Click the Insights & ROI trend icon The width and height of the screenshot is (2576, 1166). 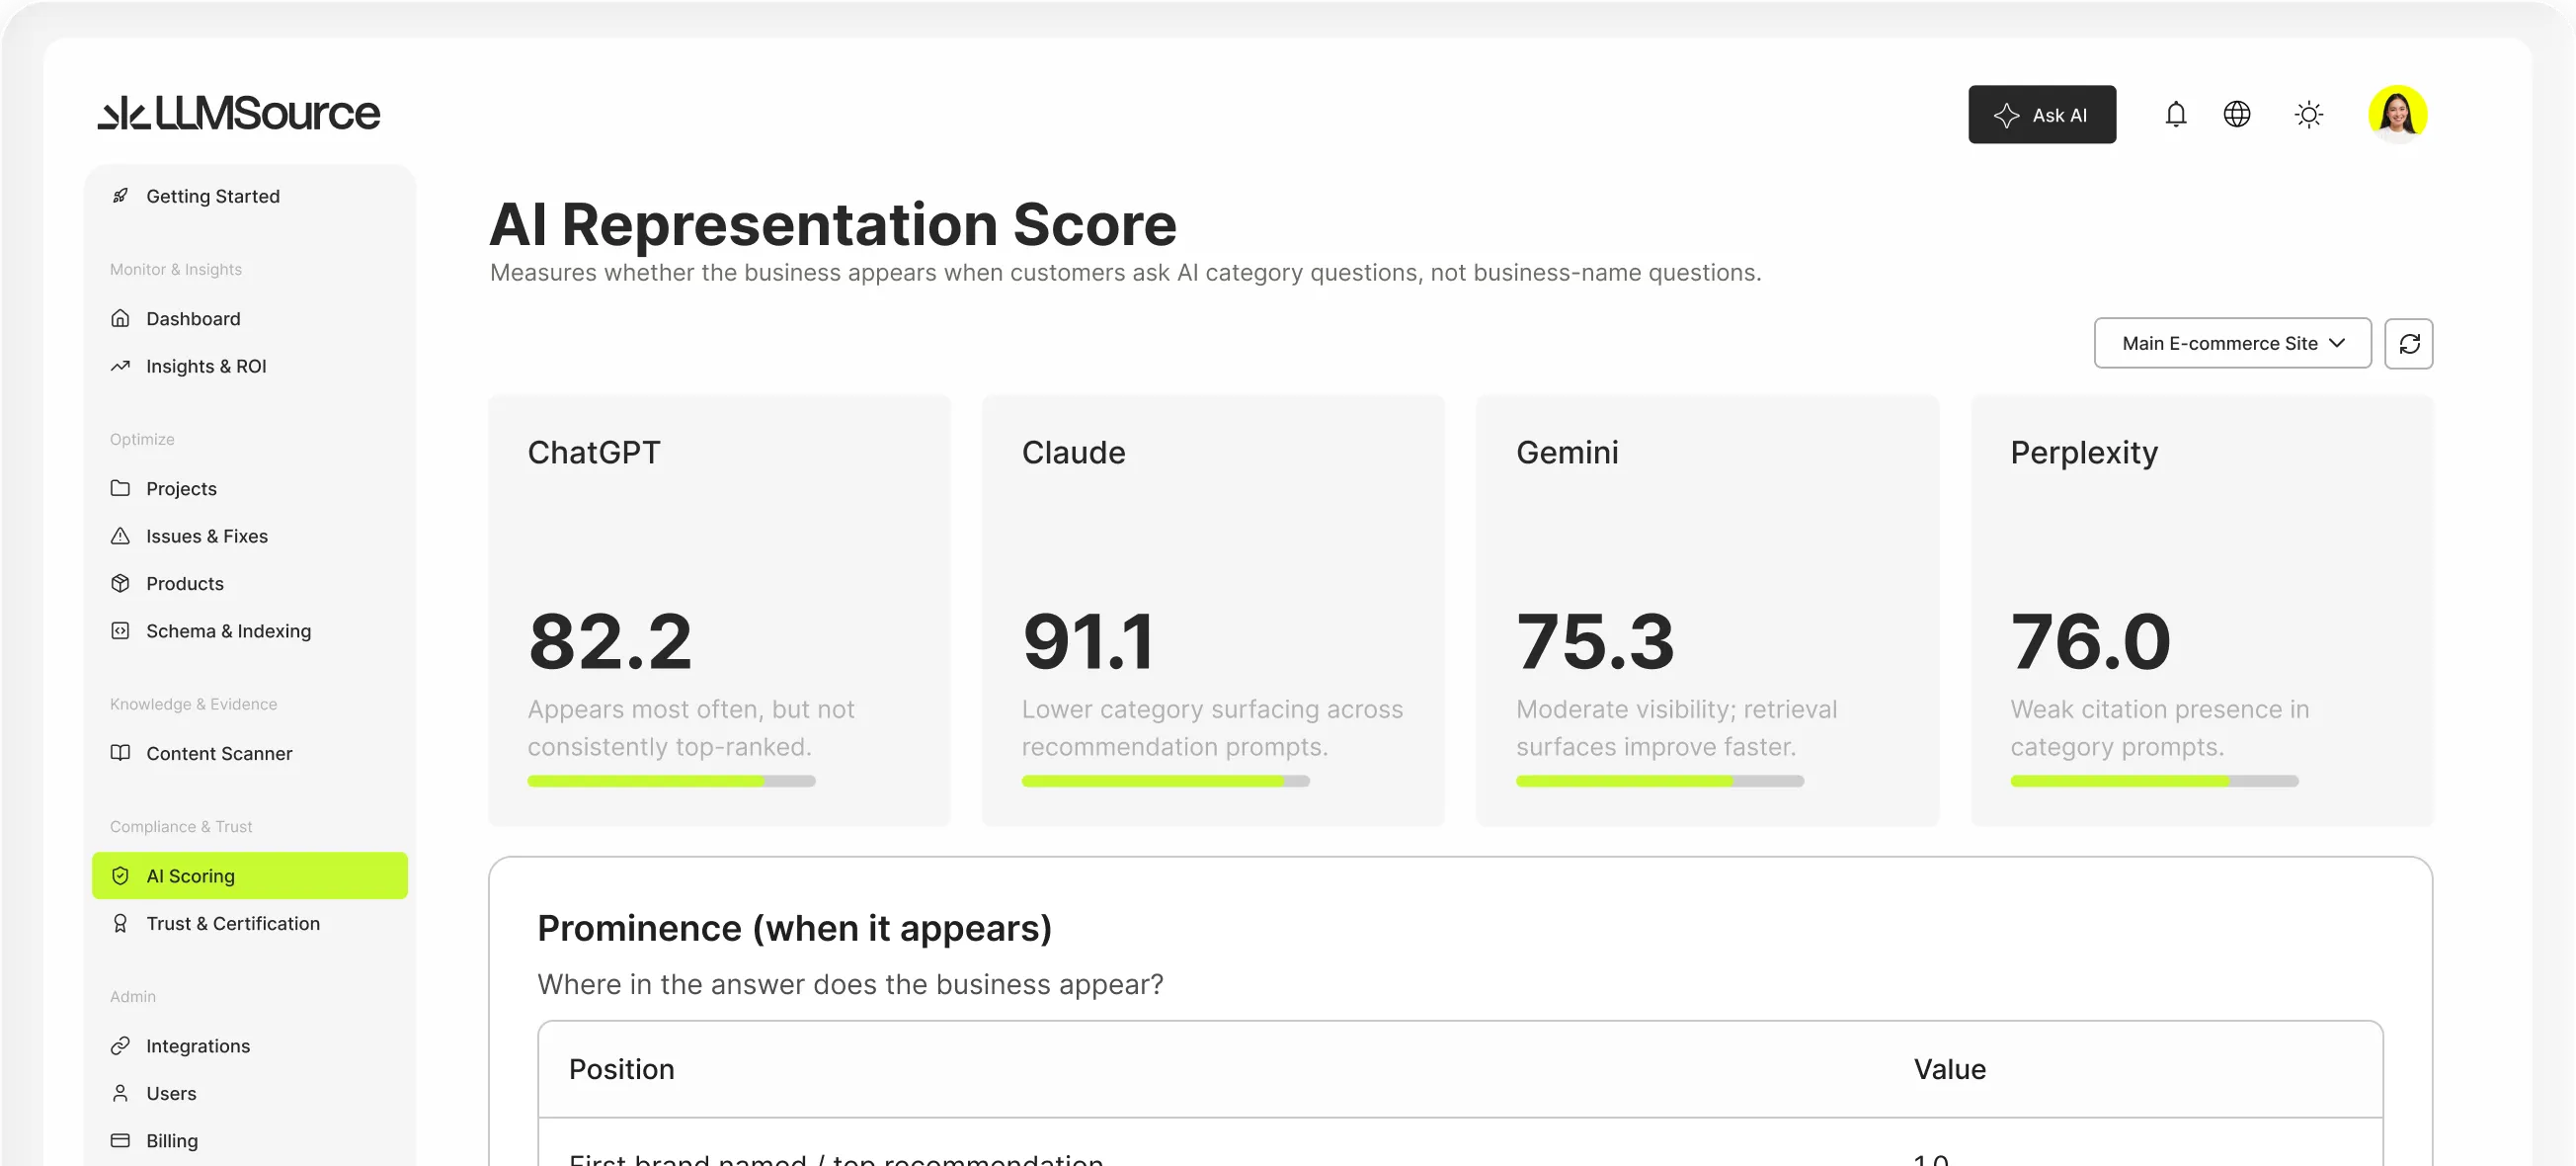pyautogui.click(x=120, y=366)
